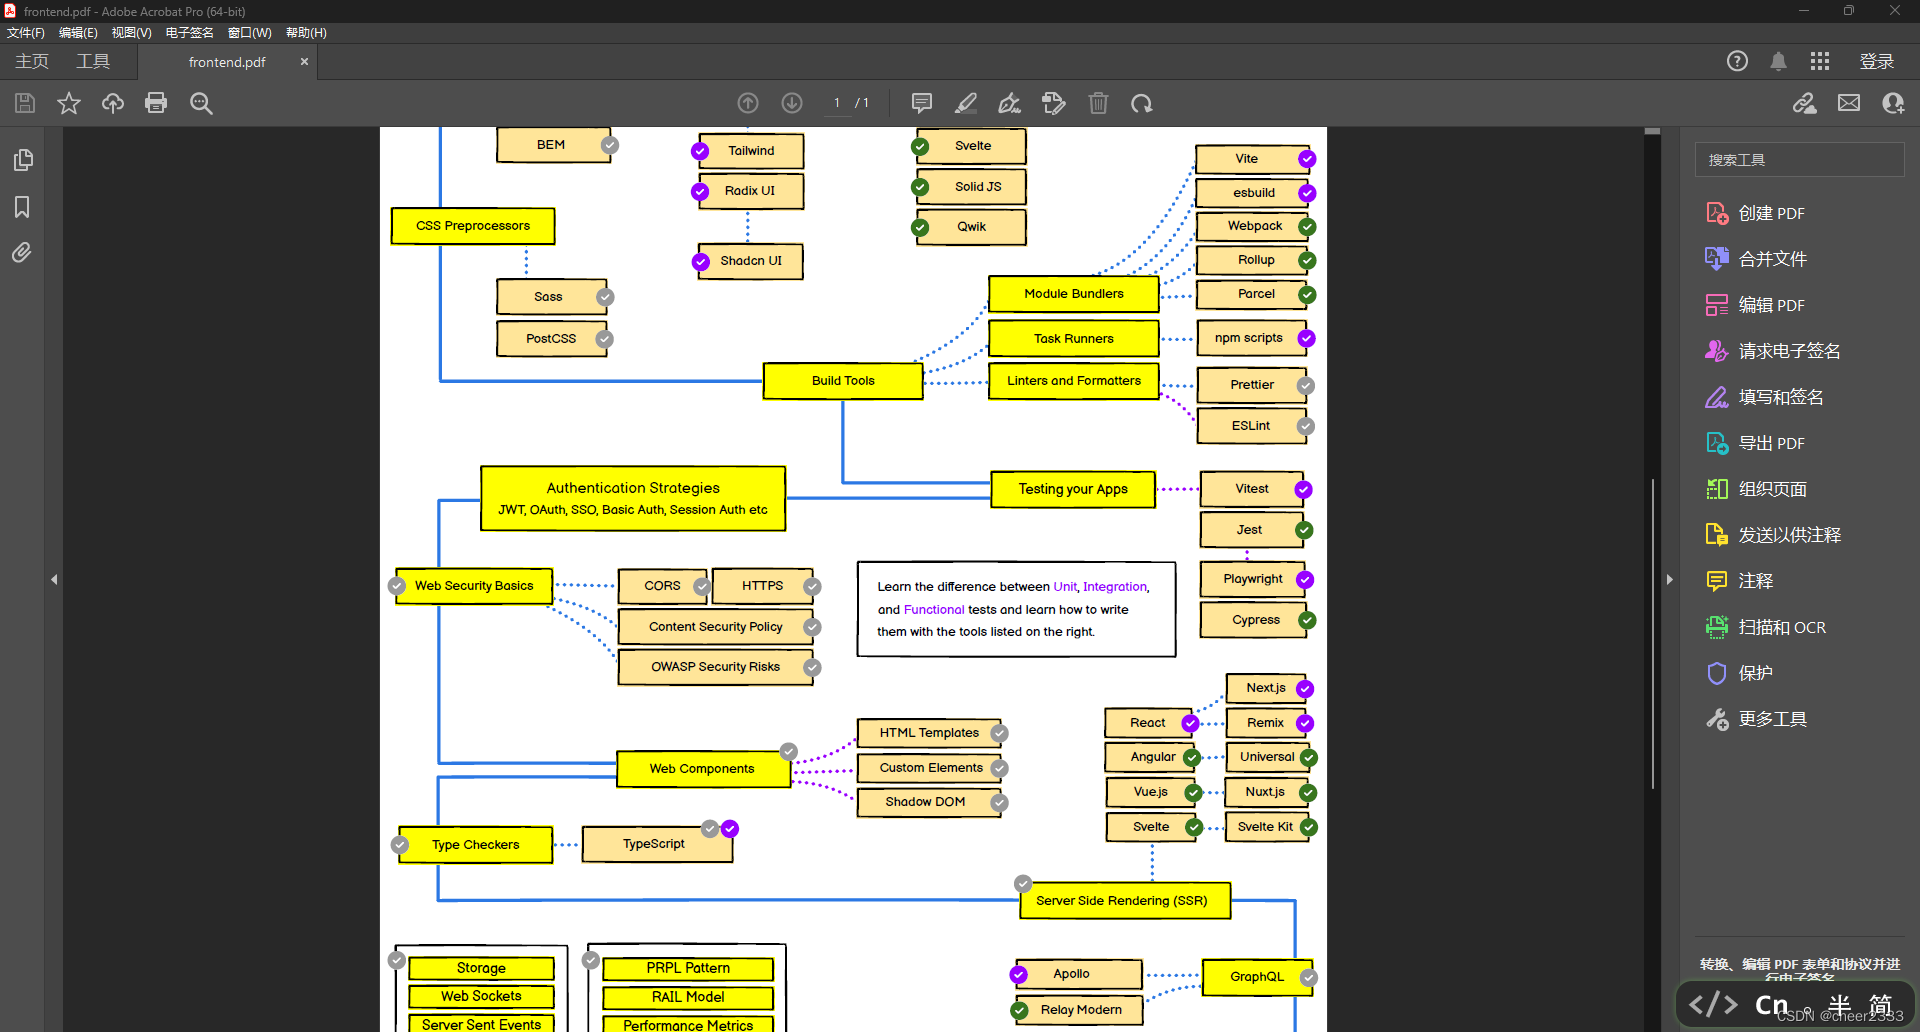This screenshot has height=1032, width=1920.
Task: Click the delete trash icon
Action: 1098,103
